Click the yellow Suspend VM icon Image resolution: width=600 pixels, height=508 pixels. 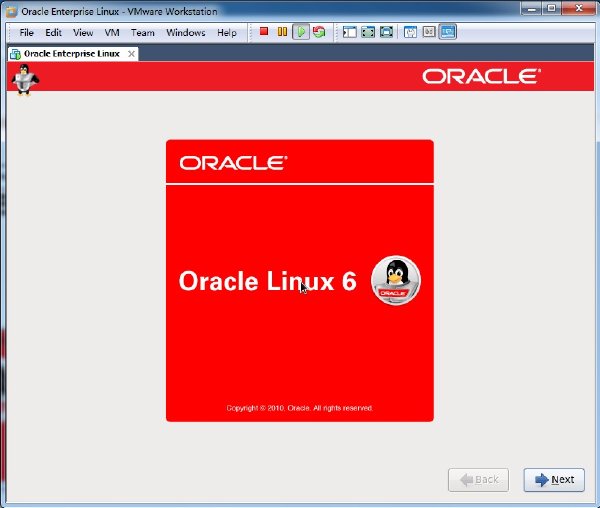pos(282,31)
